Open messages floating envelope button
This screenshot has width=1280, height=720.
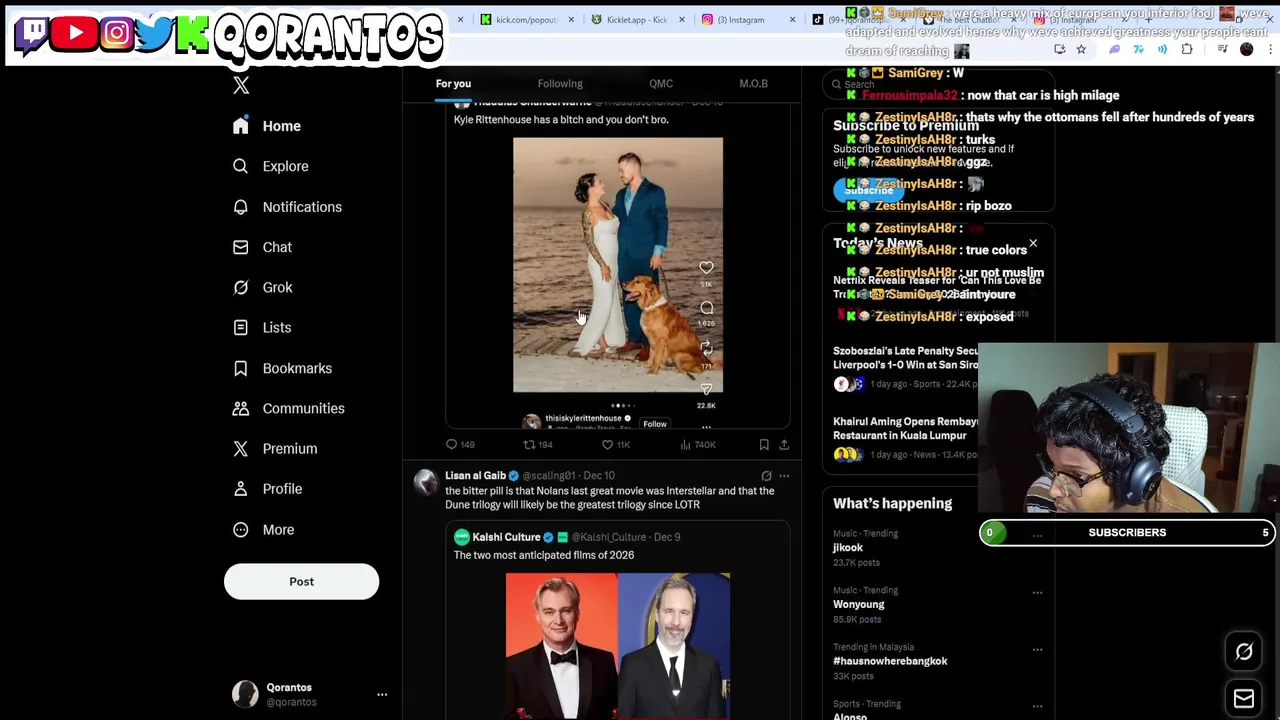pos(1244,698)
